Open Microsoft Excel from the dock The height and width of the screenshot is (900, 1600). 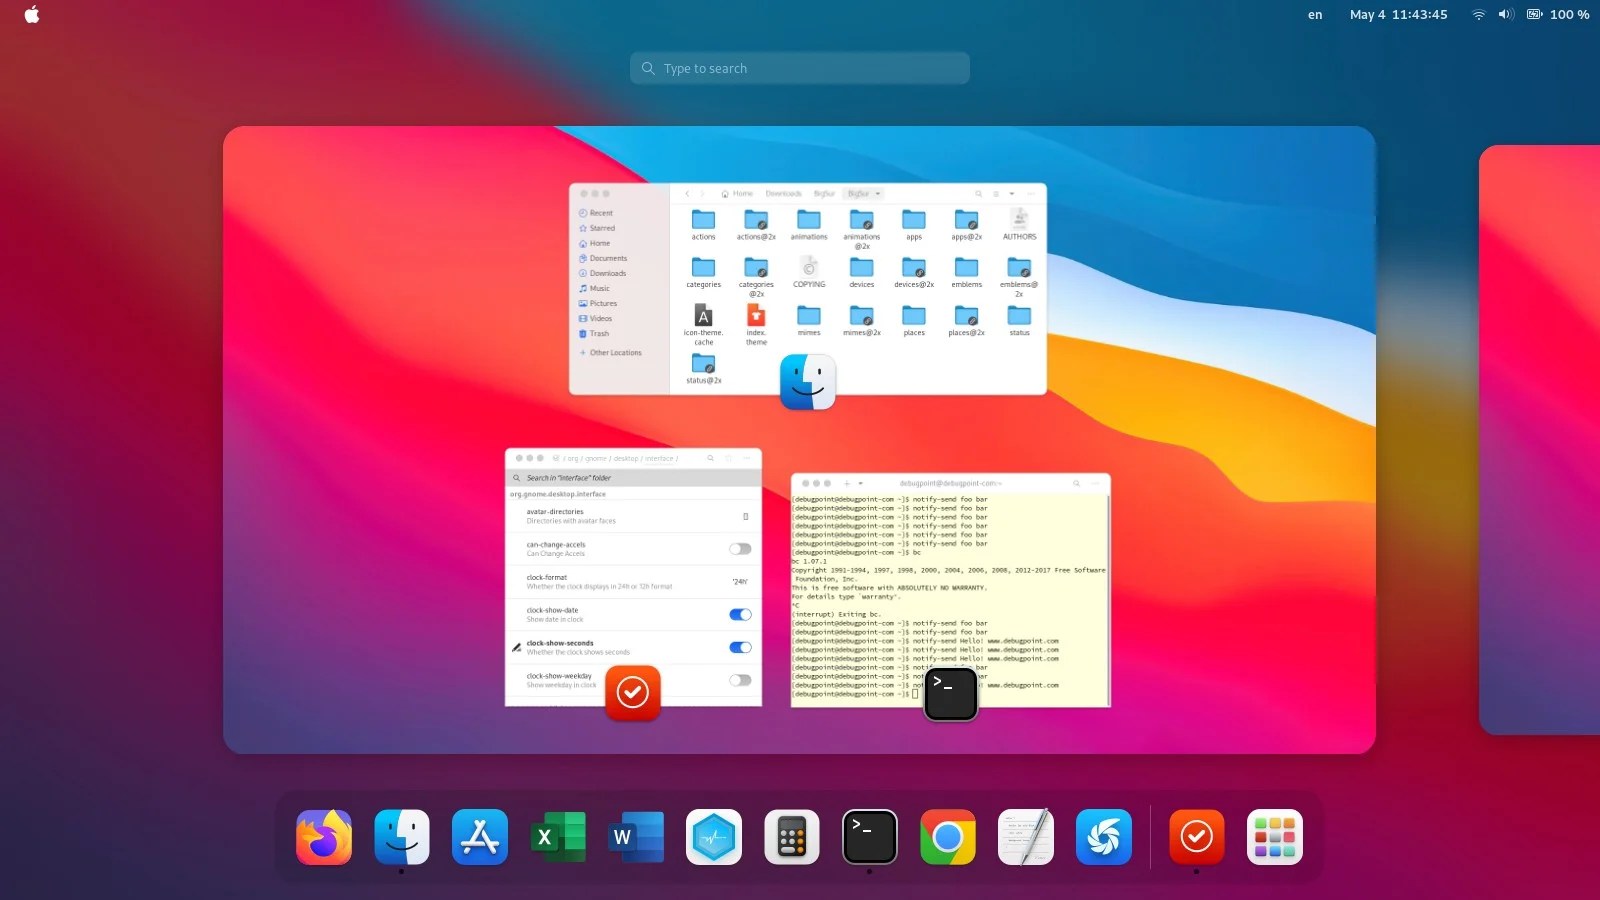click(557, 837)
